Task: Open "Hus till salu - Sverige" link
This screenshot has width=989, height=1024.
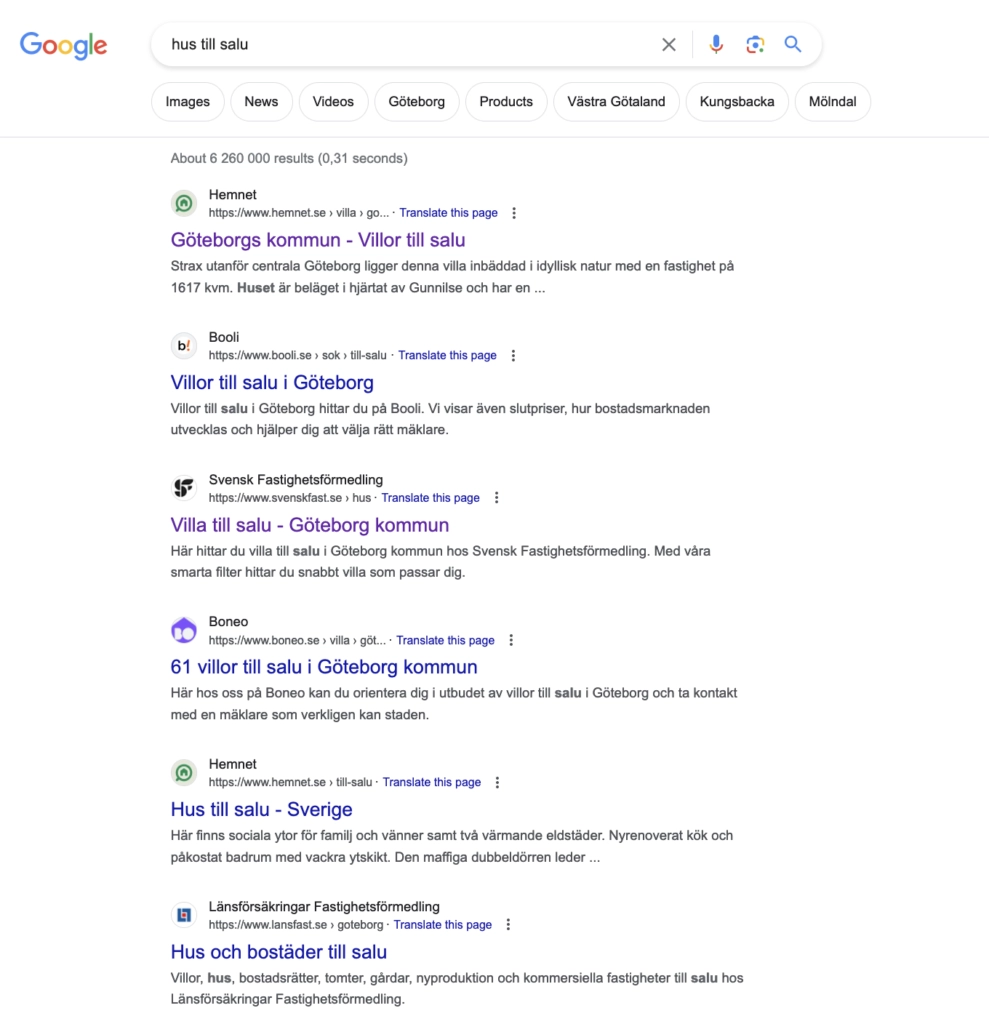Action: tap(261, 810)
